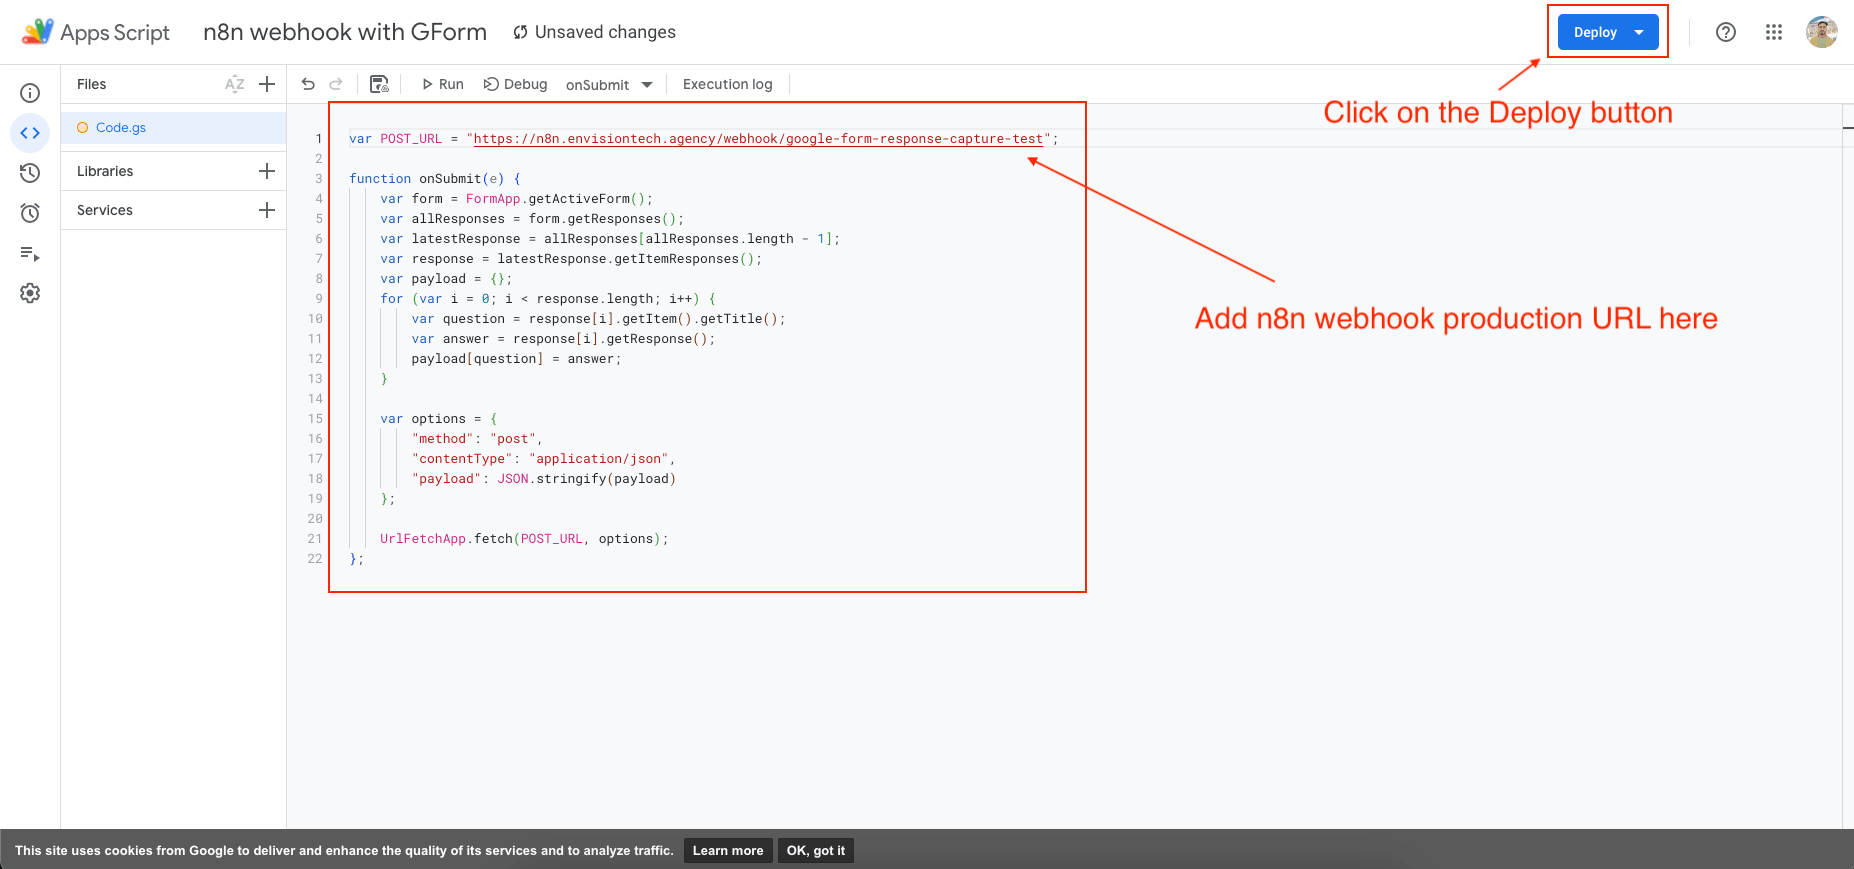Add a library with the plus icon
The image size is (1854, 869).
267,171
